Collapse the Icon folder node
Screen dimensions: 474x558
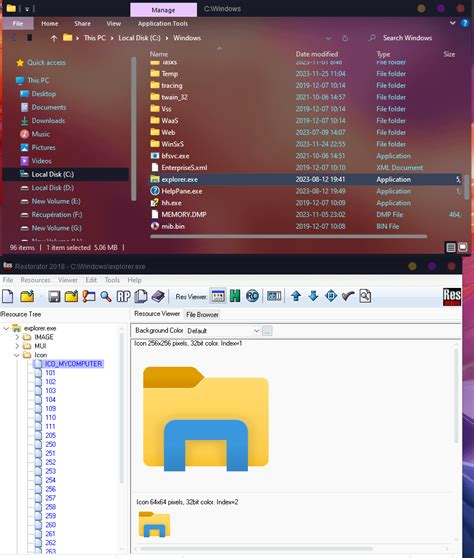pyautogui.click(x=17, y=355)
